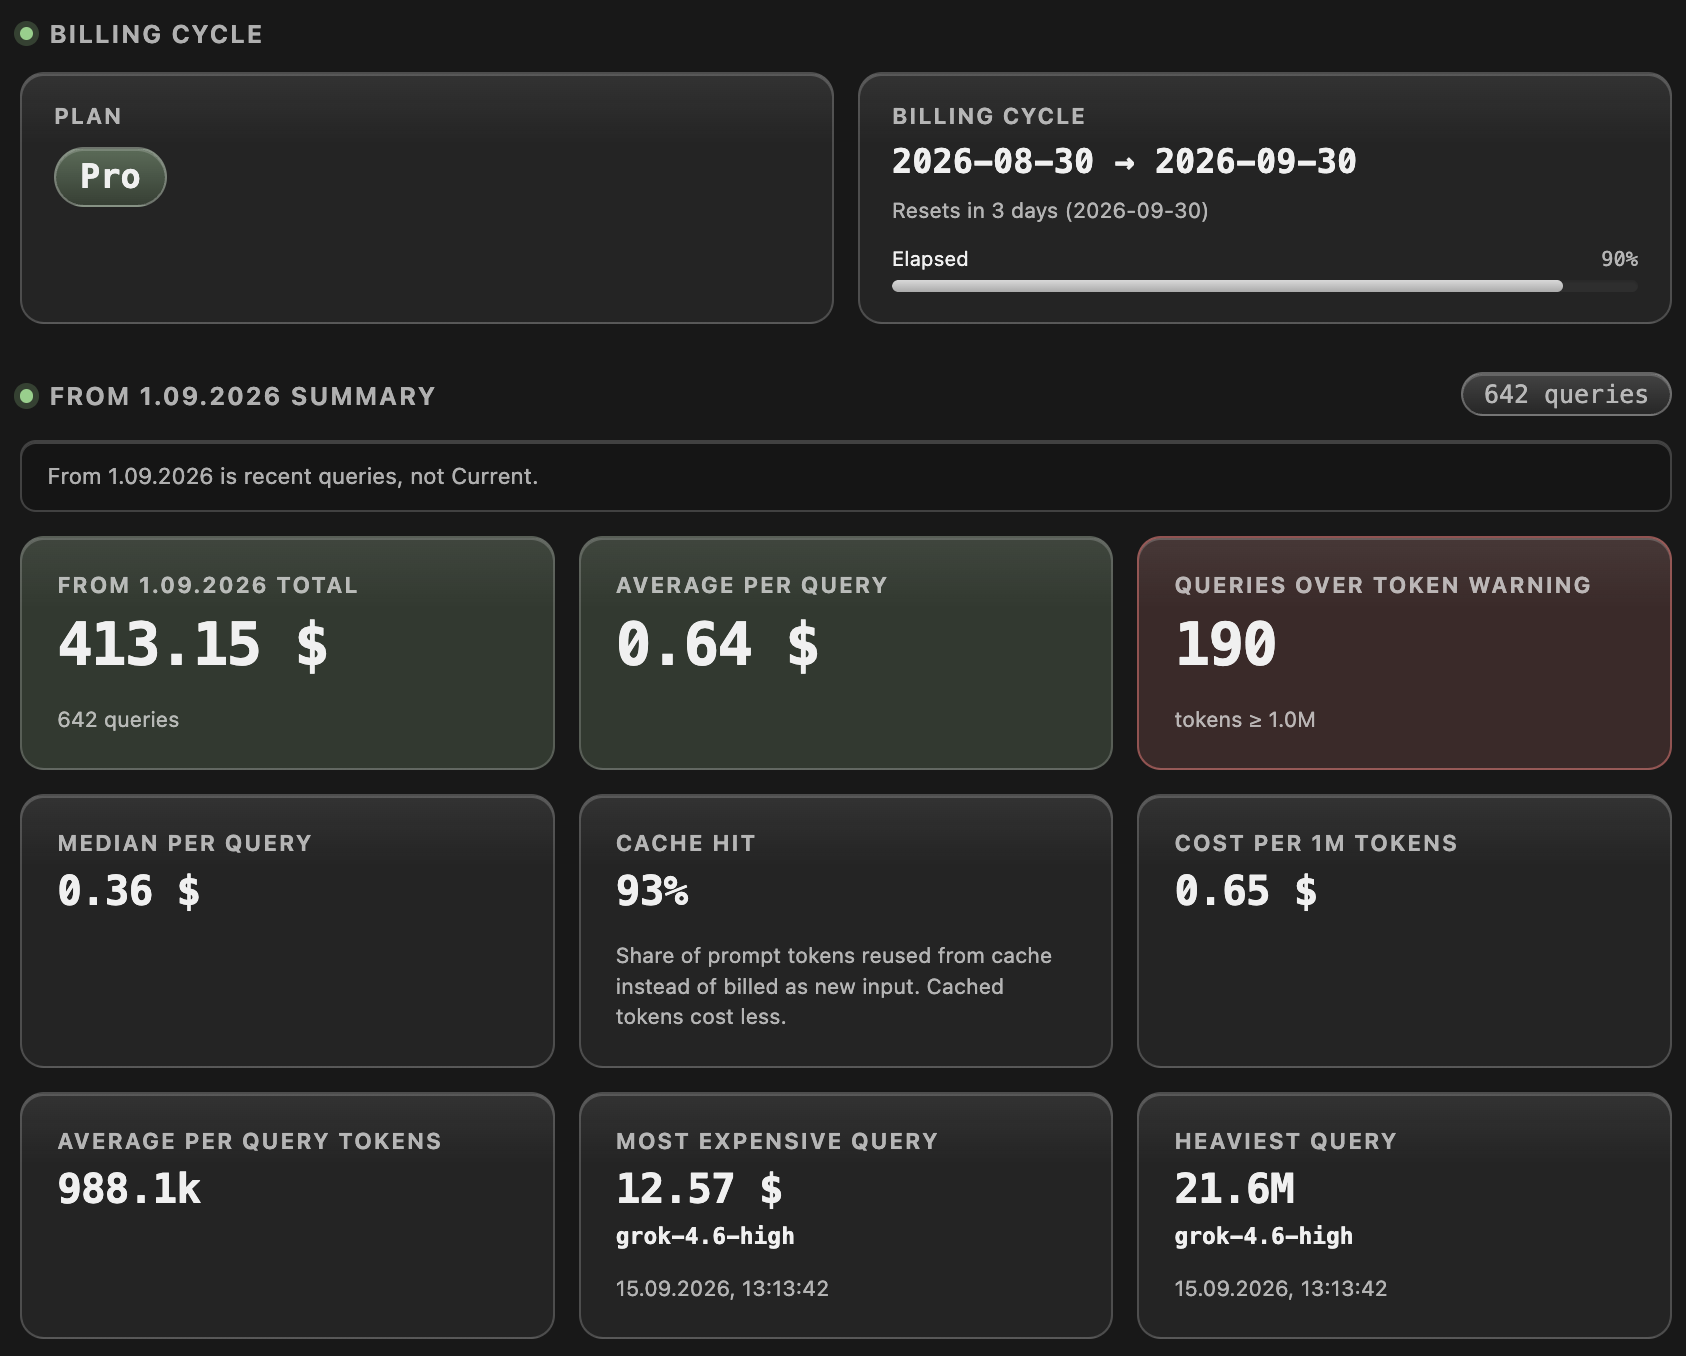Viewport: 1686px width, 1356px height.
Task: Click the Queries Over Token Warning card title
Action: [1383, 585]
